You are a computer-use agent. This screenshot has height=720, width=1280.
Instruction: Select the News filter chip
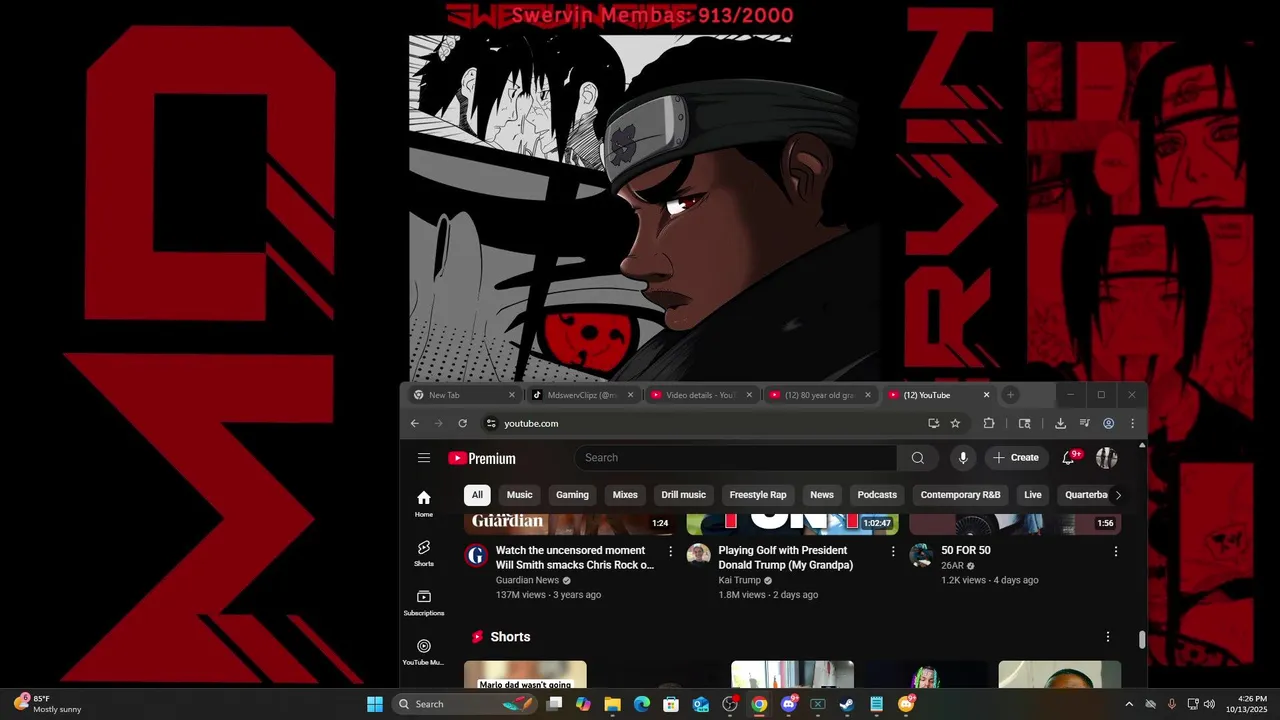pyautogui.click(x=822, y=495)
